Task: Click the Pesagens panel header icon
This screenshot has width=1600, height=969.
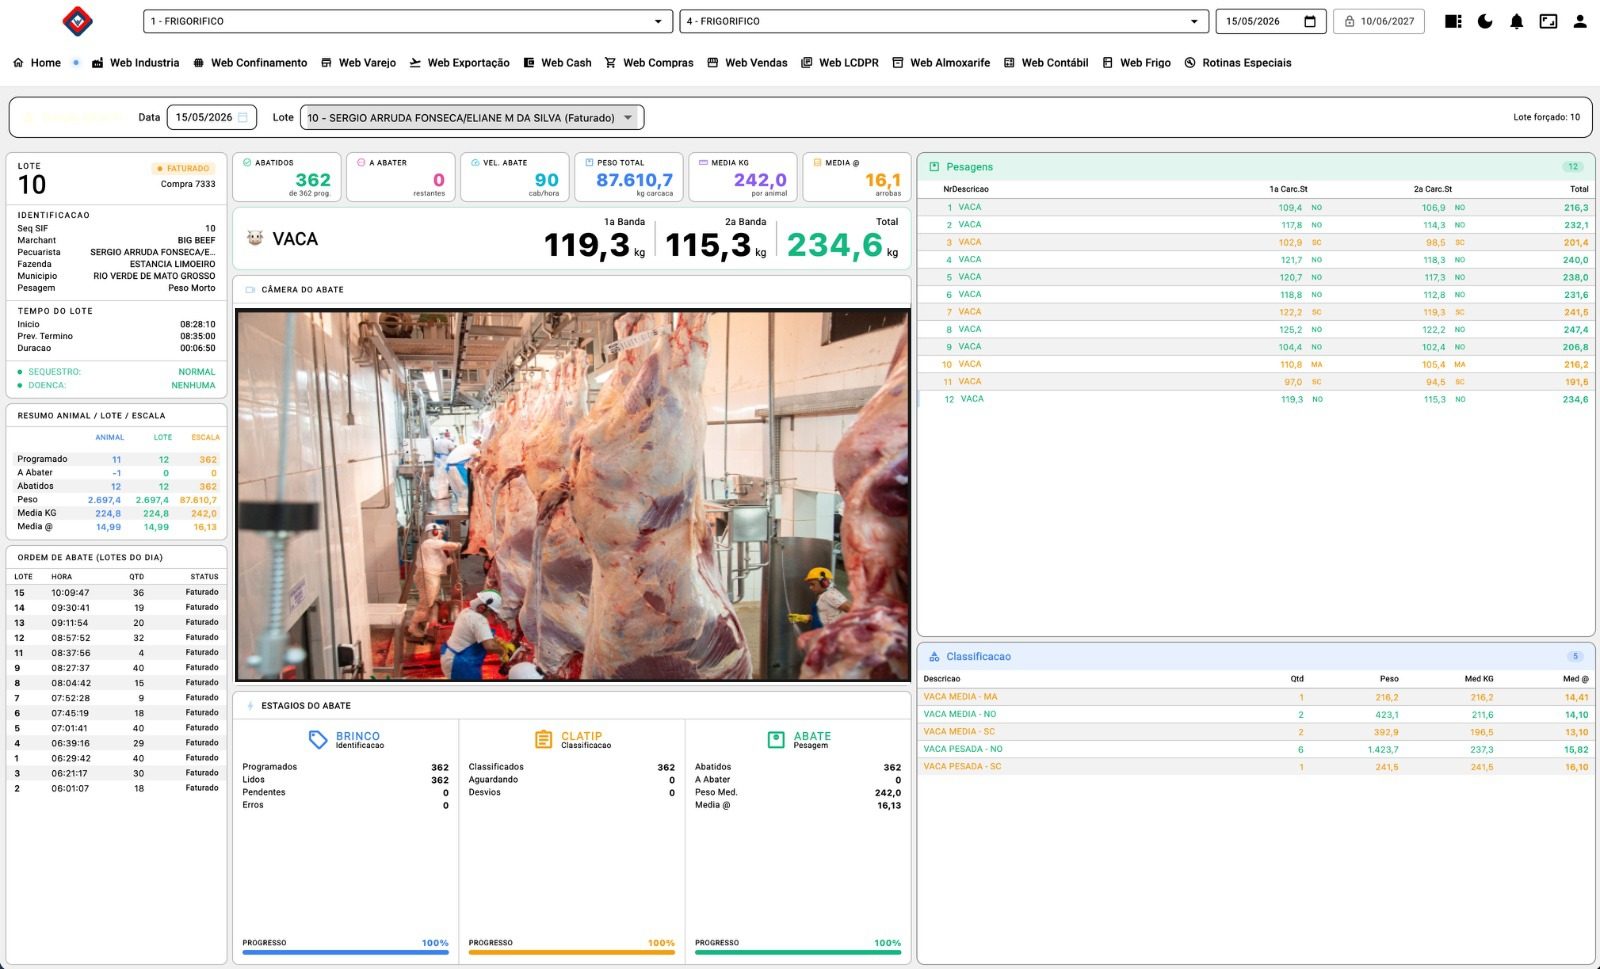Action: (x=934, y=167)
